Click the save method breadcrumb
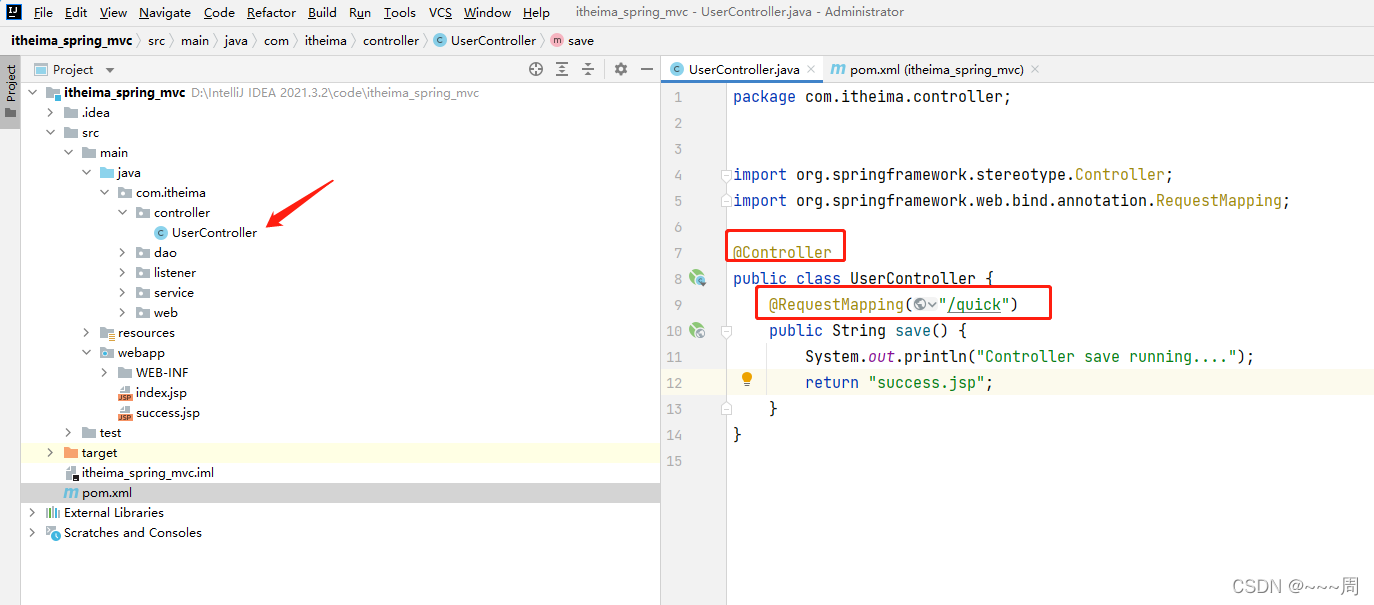Viewport: 1374px width, 605px height. coord(572,41)
